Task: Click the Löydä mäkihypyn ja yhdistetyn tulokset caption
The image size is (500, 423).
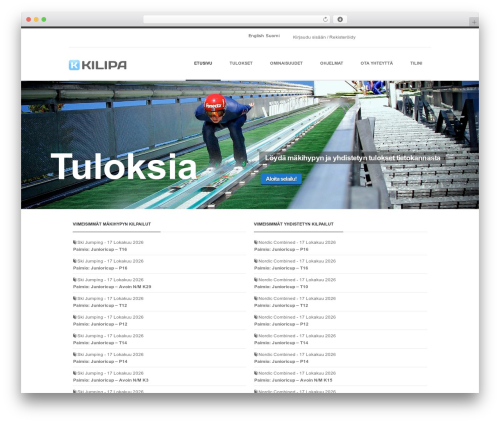Action: coord(352,158)
